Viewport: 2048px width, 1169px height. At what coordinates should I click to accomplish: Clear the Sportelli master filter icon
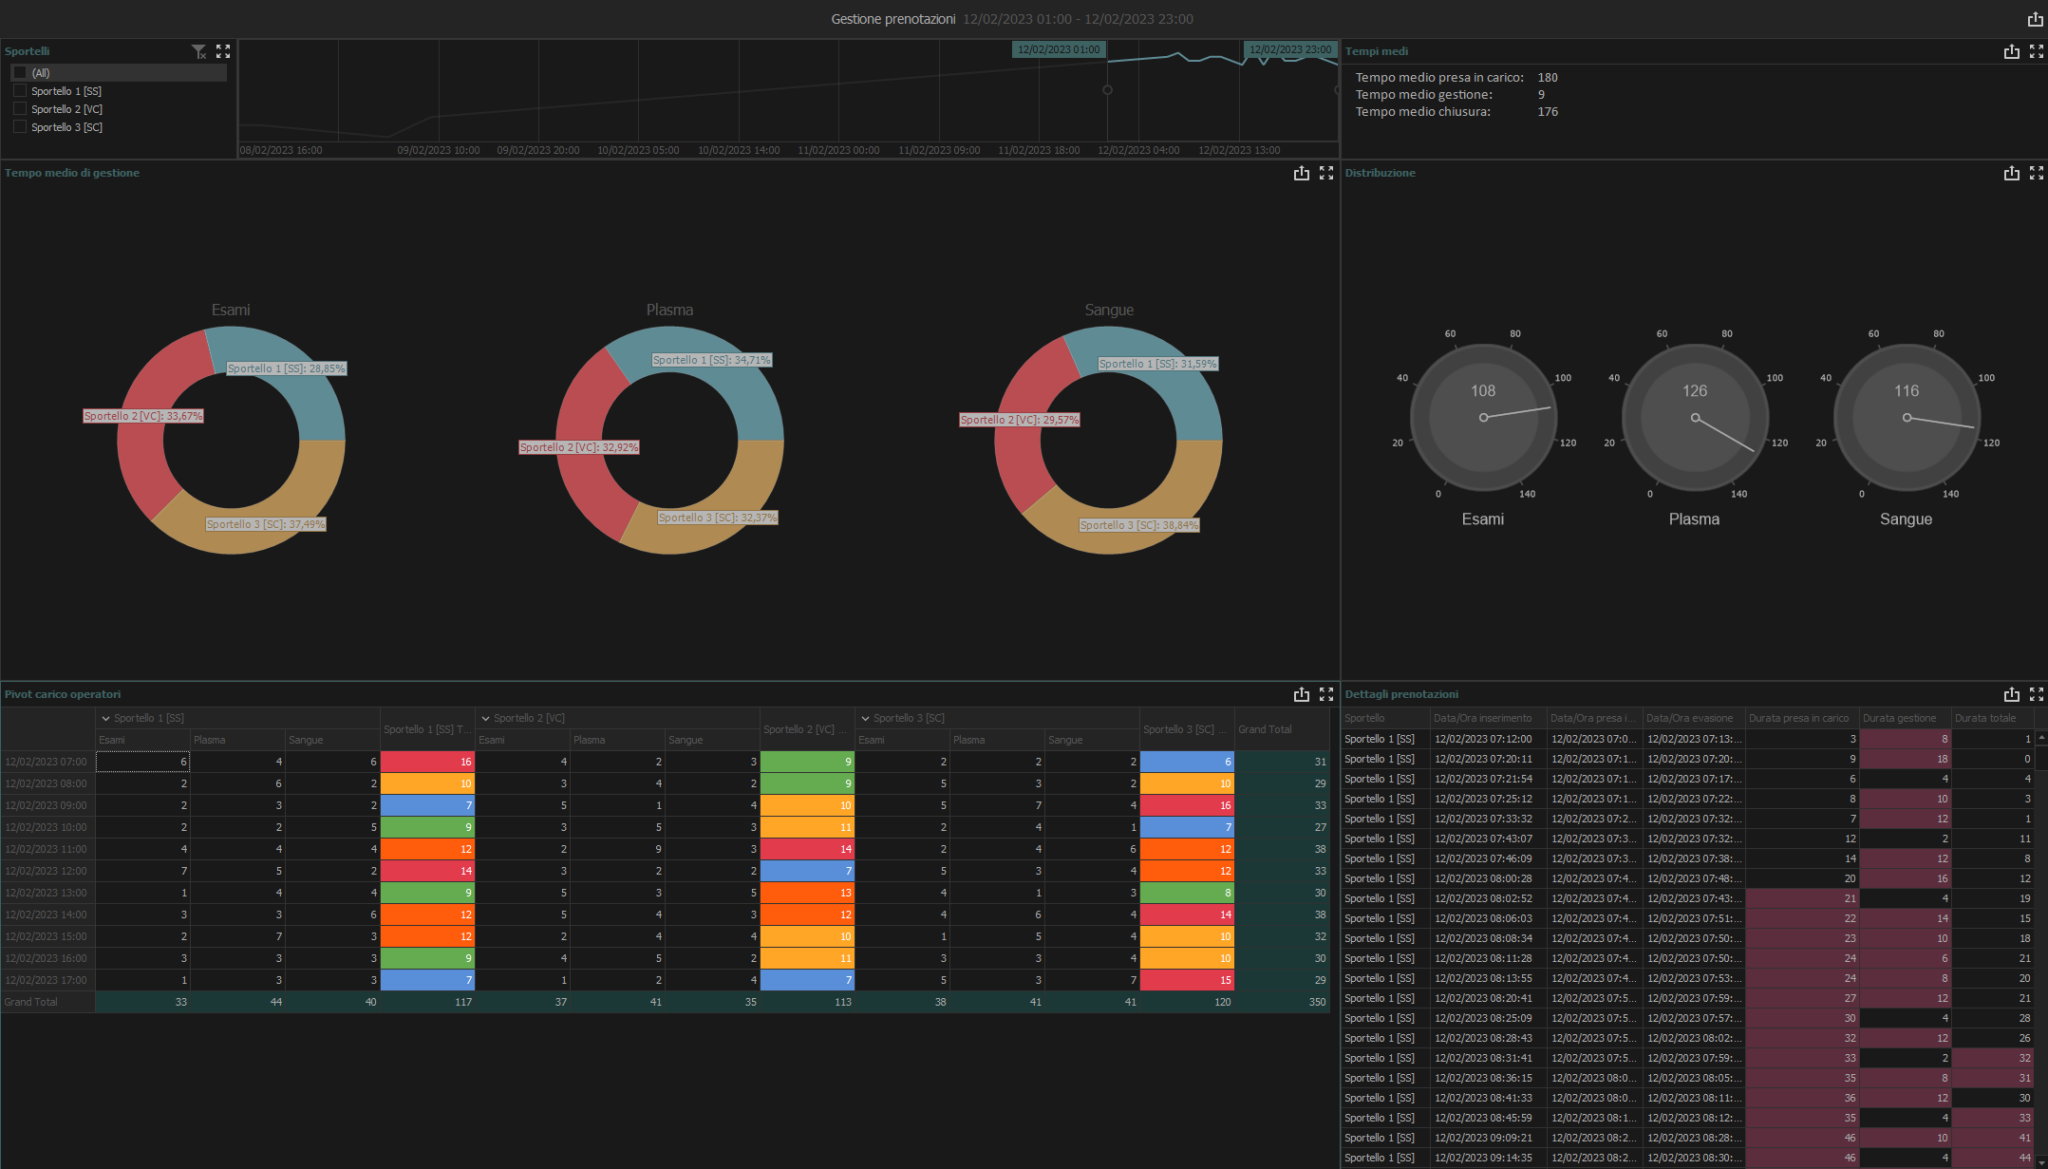(x=199, y=51)
